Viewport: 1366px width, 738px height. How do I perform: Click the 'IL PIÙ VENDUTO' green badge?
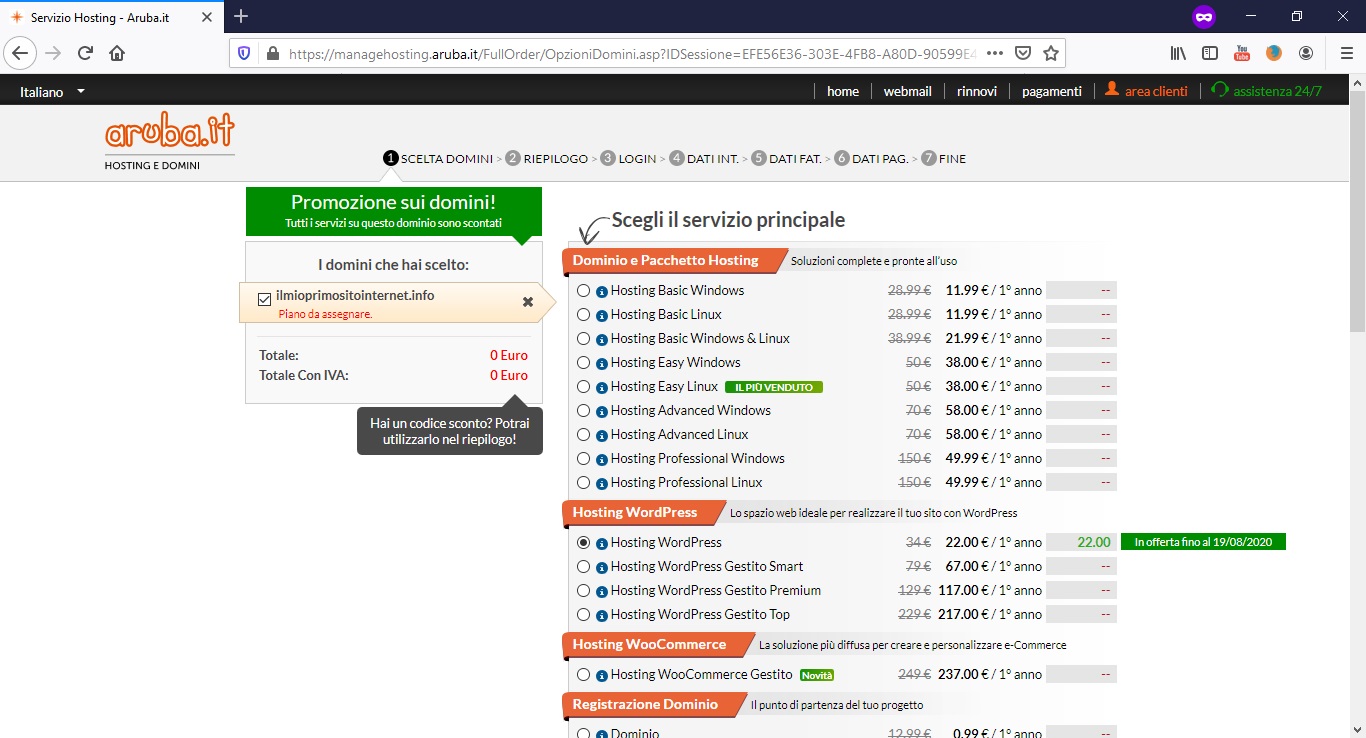click(774, 387)
